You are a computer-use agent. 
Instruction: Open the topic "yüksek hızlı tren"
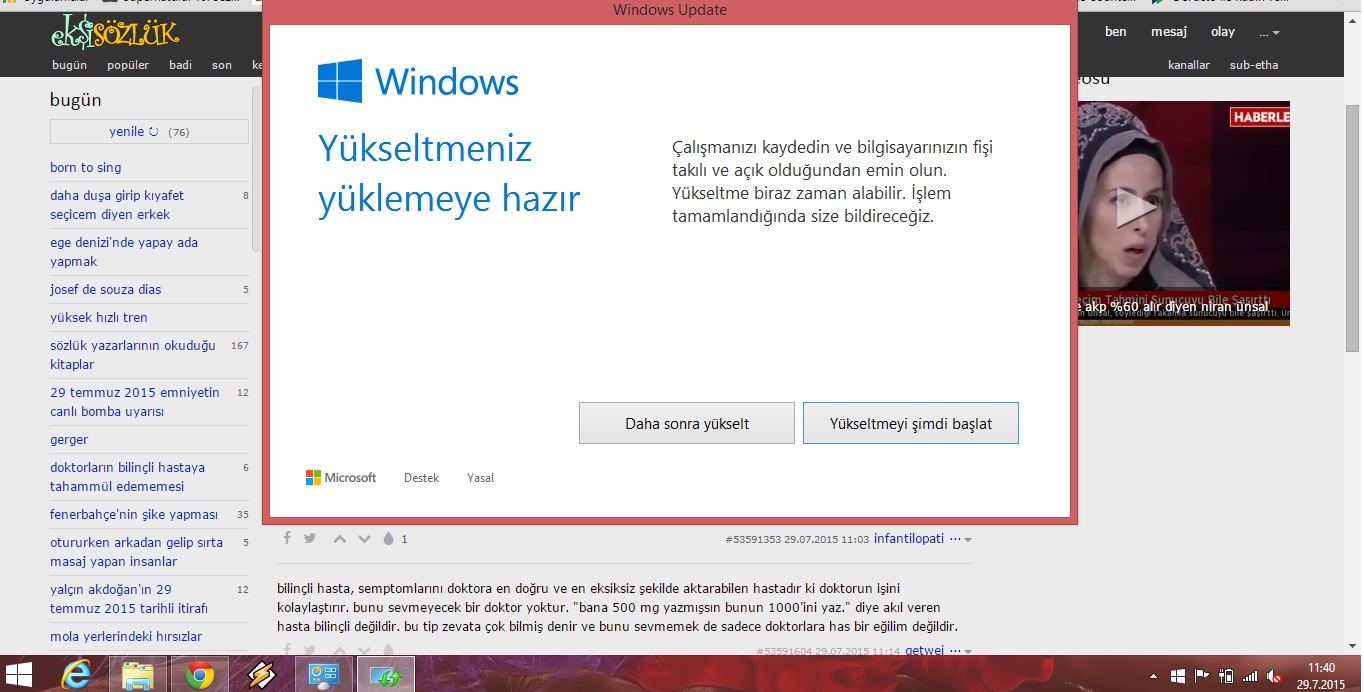coord(99,317)
